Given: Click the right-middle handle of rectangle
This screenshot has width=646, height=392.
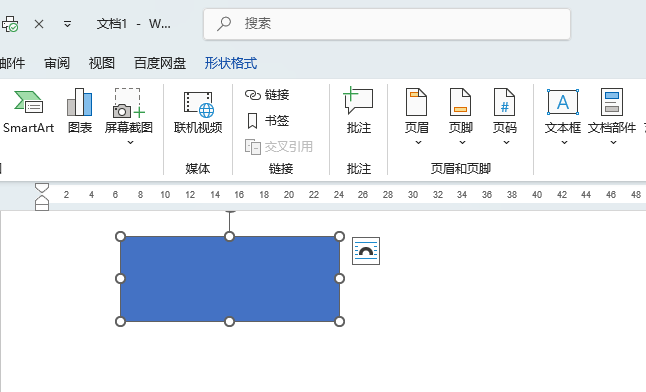Looking at the screenshot, I should coord(339,279).
